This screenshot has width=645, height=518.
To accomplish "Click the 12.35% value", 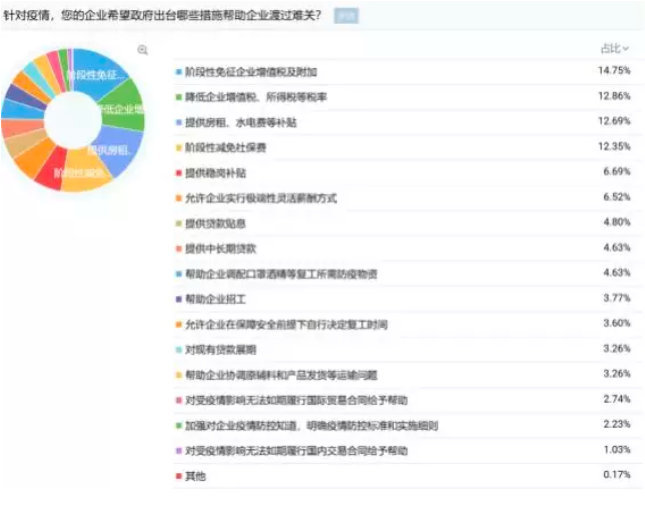I will click(x=614, y=146).
